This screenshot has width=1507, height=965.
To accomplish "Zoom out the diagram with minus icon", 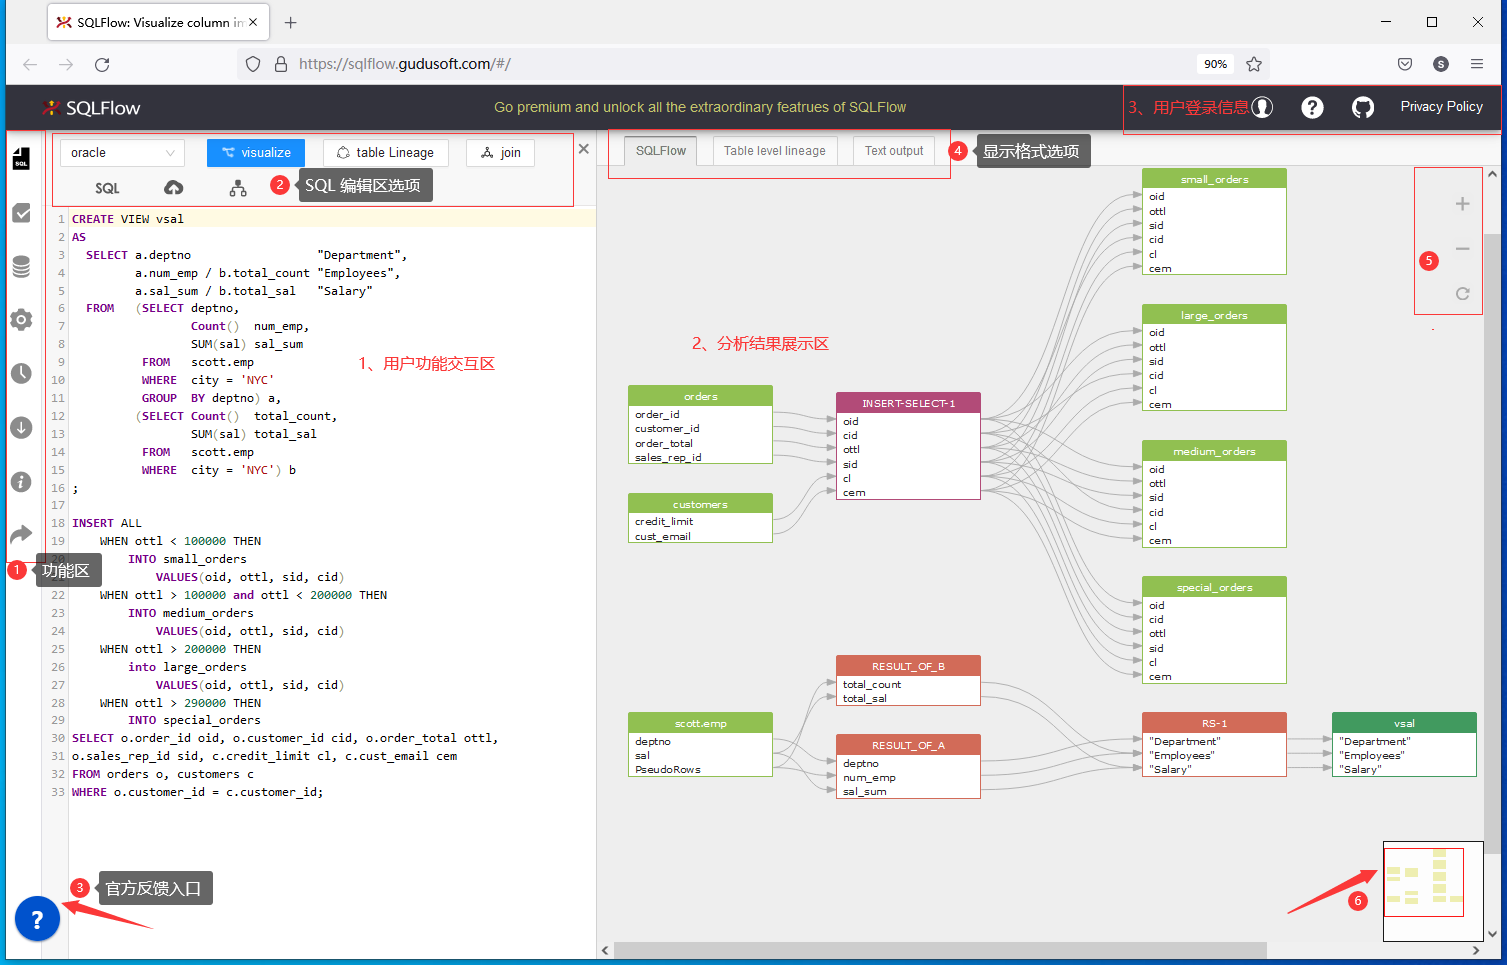I will coord(1462,249).
